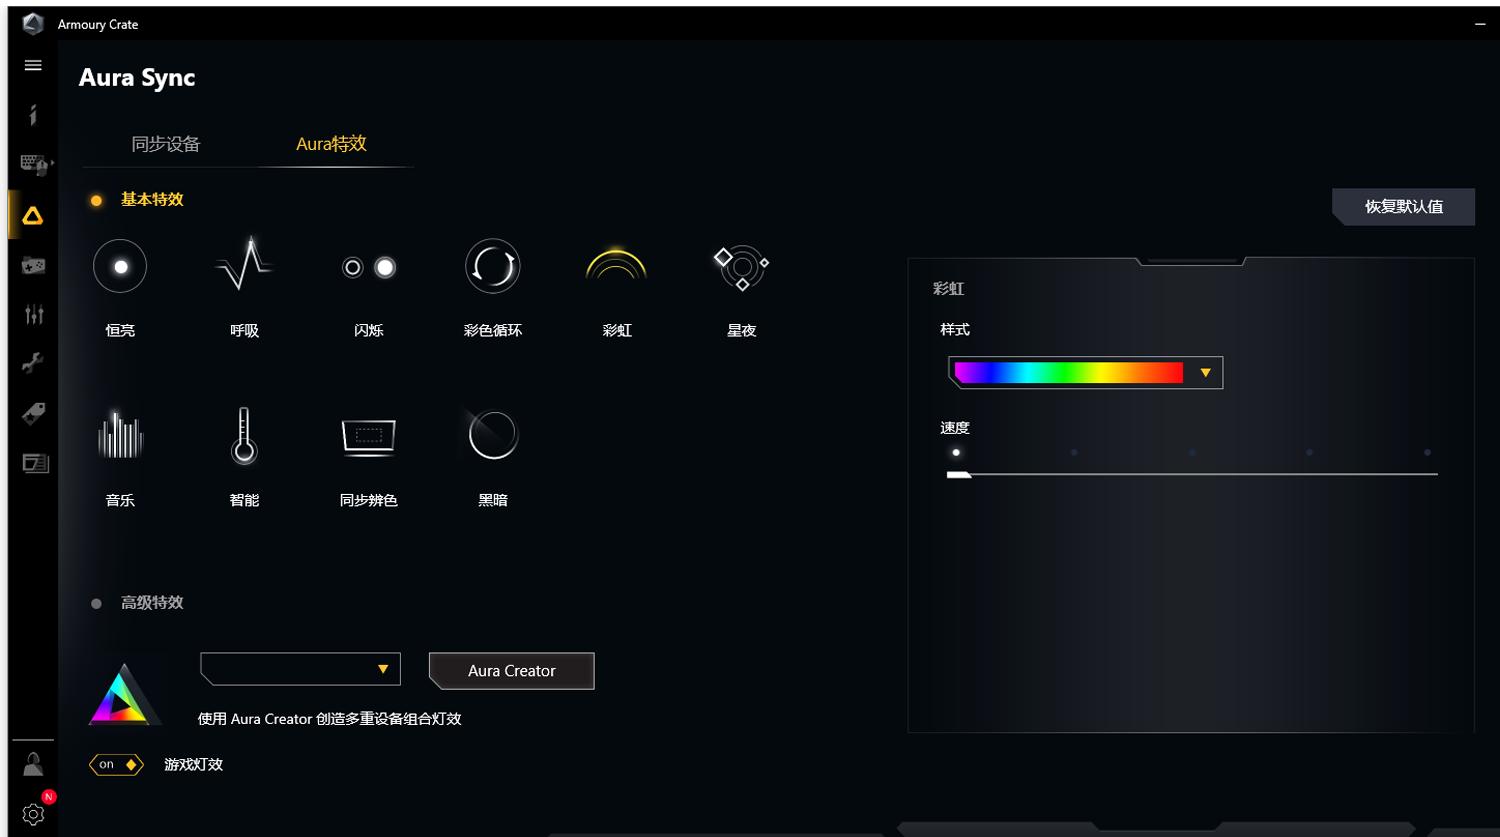
Task: Open the 样式 rainbow style dropdown
Action: point(1085,373)
